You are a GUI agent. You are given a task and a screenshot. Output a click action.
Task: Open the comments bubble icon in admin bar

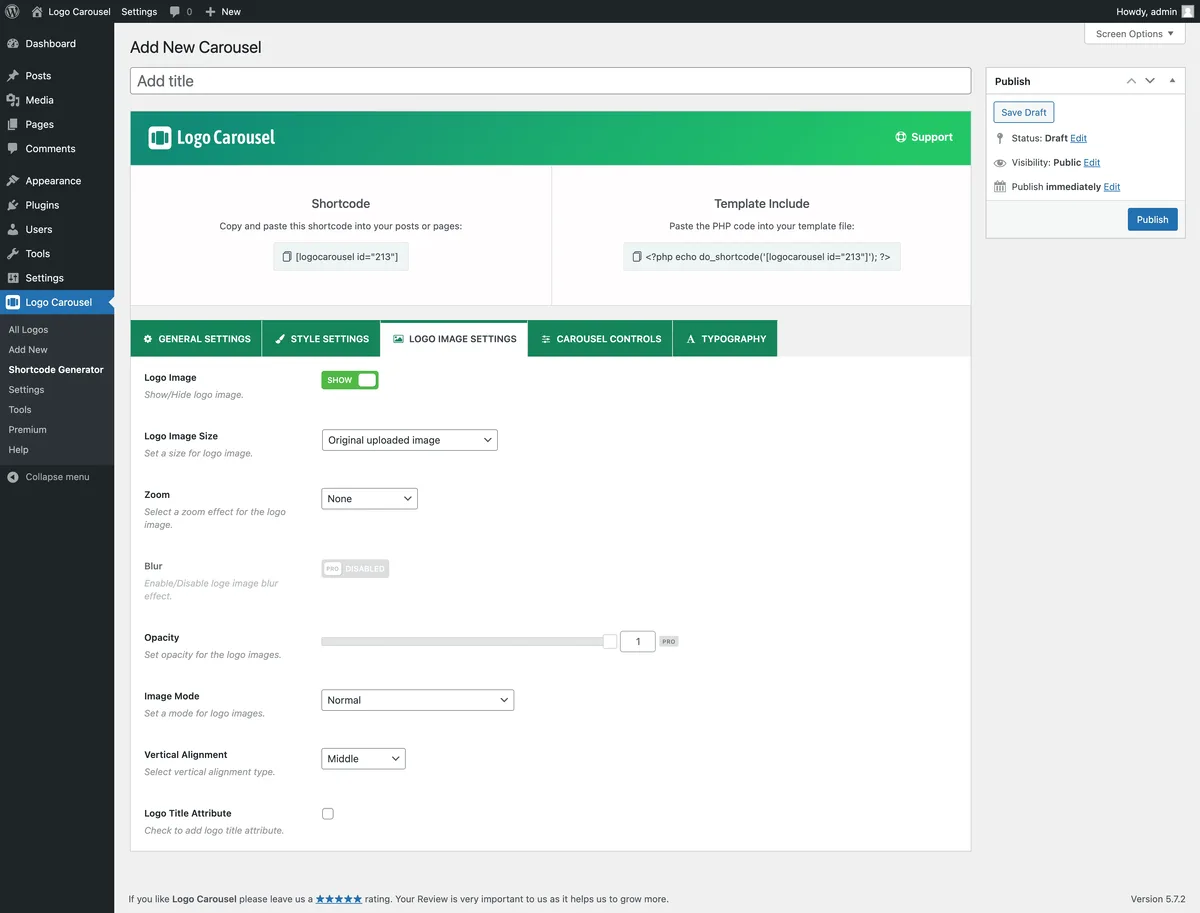(175, 12)
